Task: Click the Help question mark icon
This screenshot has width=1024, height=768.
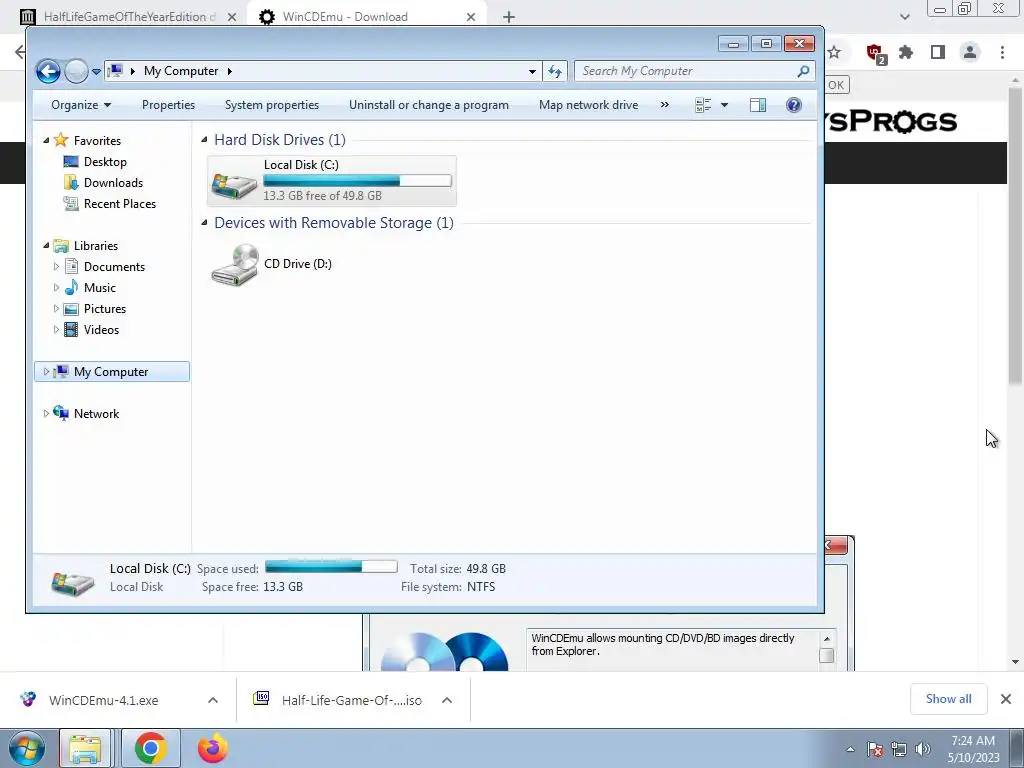Action: point(793,105)
